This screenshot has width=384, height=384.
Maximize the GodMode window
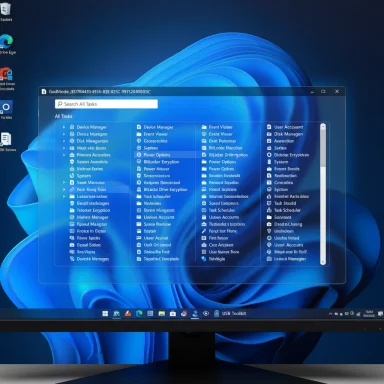323,91
